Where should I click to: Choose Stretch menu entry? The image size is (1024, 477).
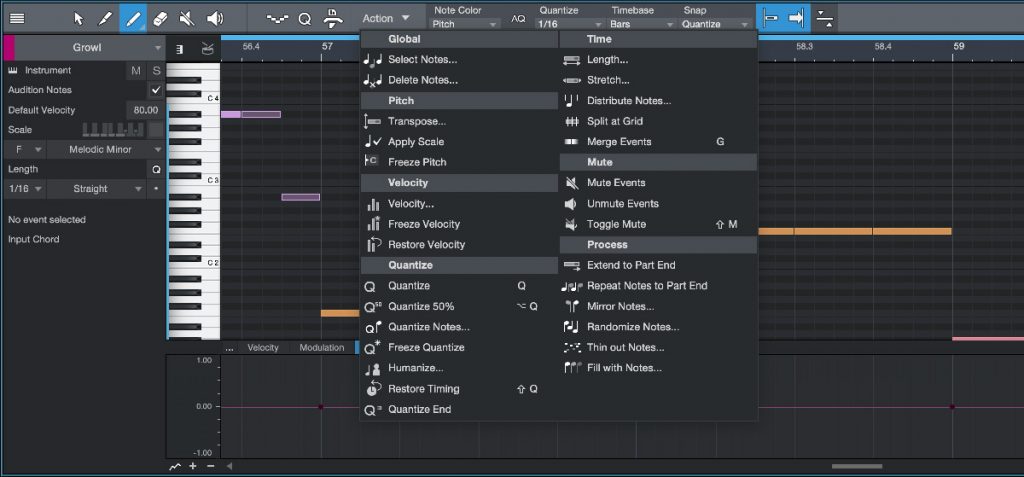[658, 80]
